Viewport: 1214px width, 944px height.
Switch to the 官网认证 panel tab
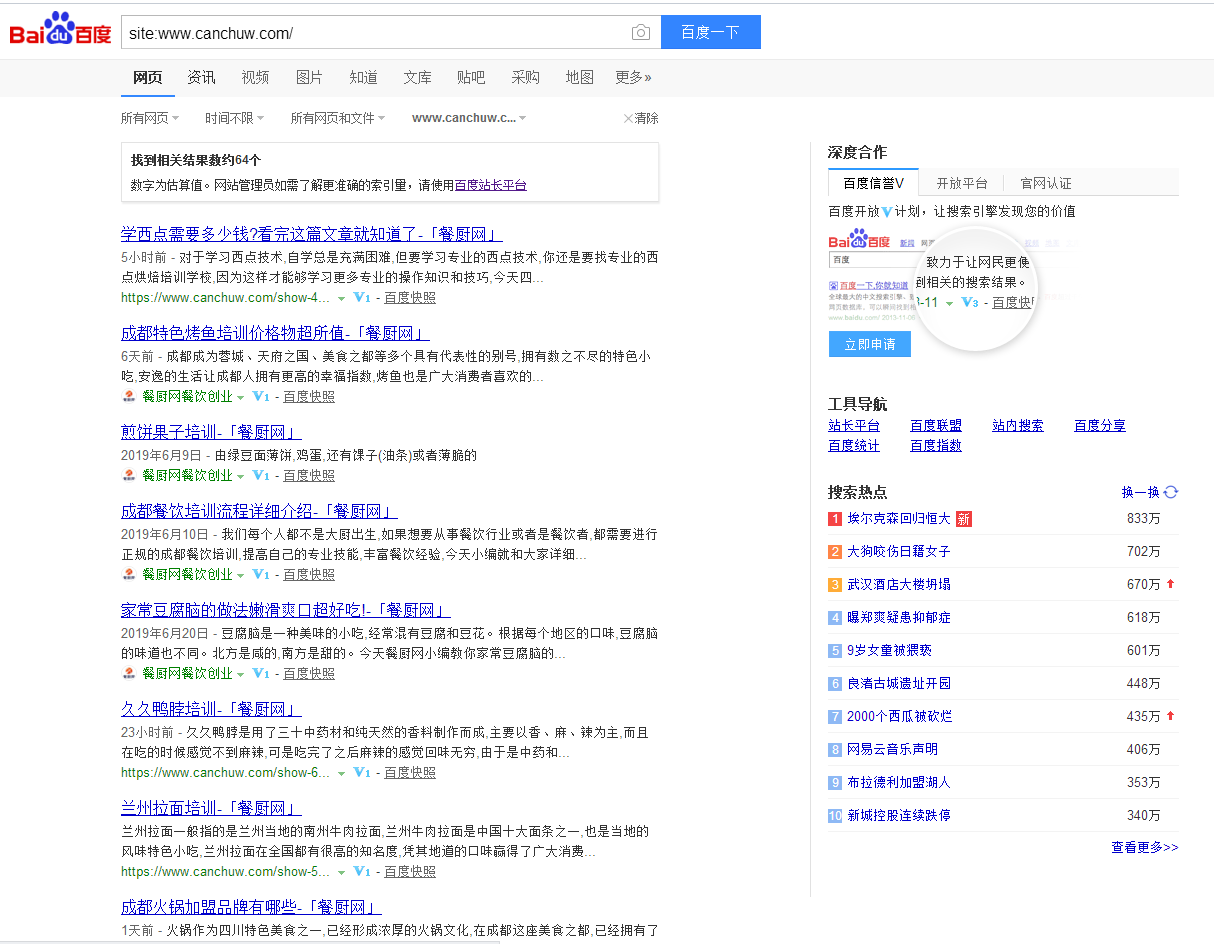click(x=1046, y=183)
